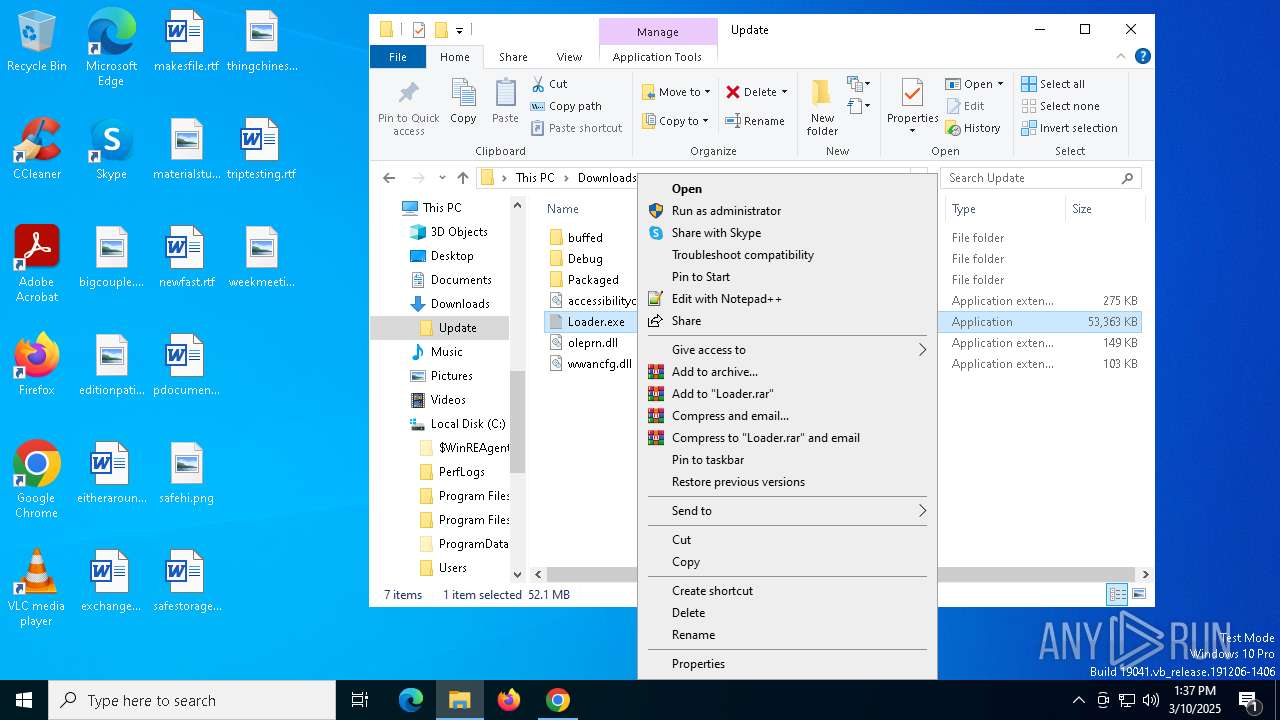Select Run as administrator in context menu

[x=787, y=211]
